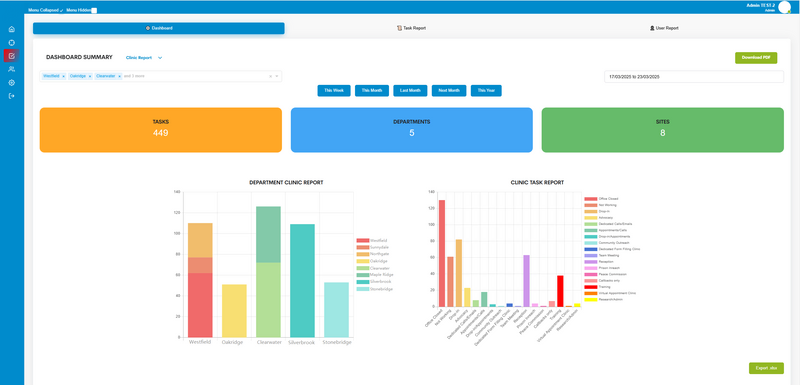
Task: Toggle Stonebridge legend swatch
Action: (362, 289)
